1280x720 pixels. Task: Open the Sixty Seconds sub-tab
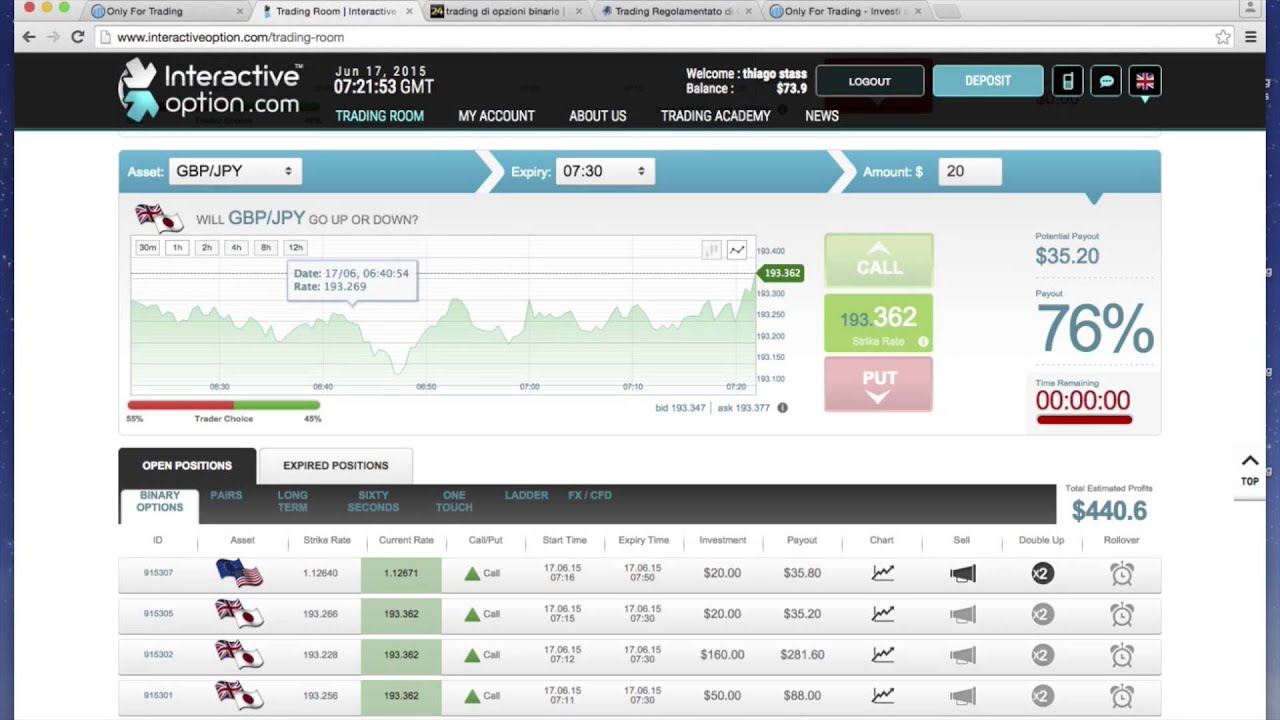coord(373,502)
